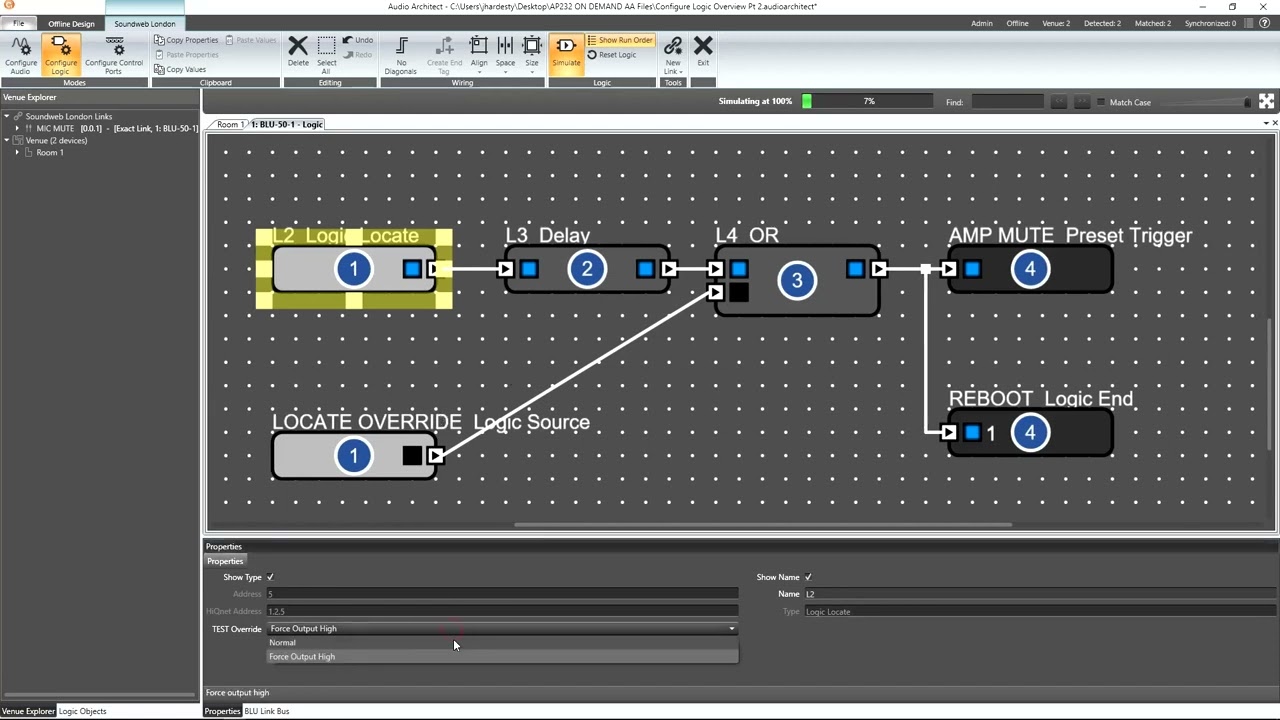1280x720 pixels.
Task: Switch to Configure Audio mode
Action: pyautogui.click(x=21, y=55)
